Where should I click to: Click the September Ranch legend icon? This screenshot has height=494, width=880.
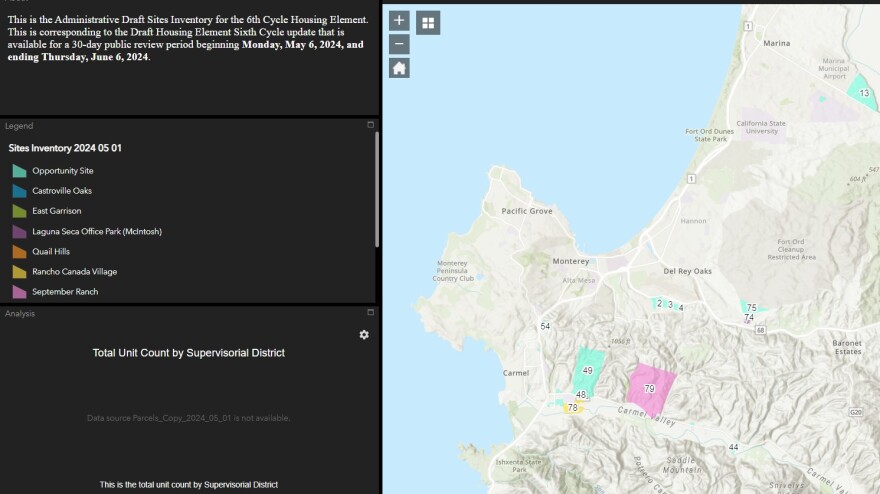tap(19, 292)
